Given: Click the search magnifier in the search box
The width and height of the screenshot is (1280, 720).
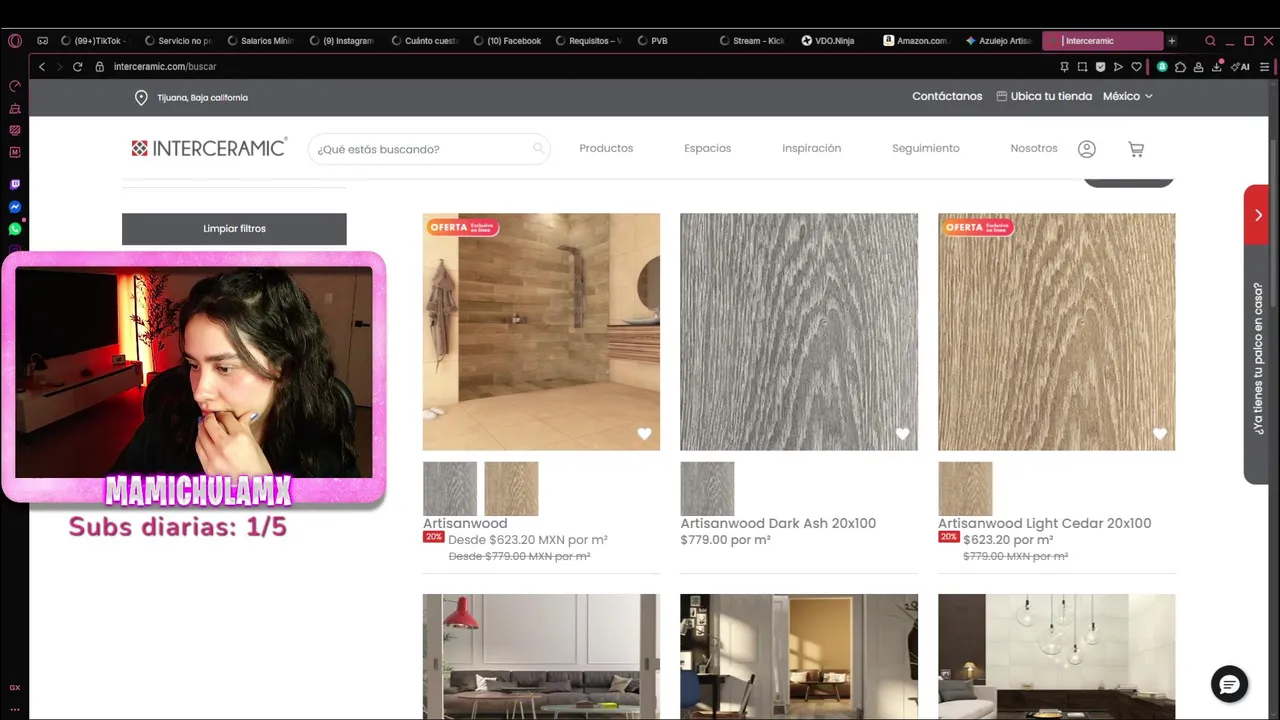Looking at the screenshot, I should [x=538, y=149].
